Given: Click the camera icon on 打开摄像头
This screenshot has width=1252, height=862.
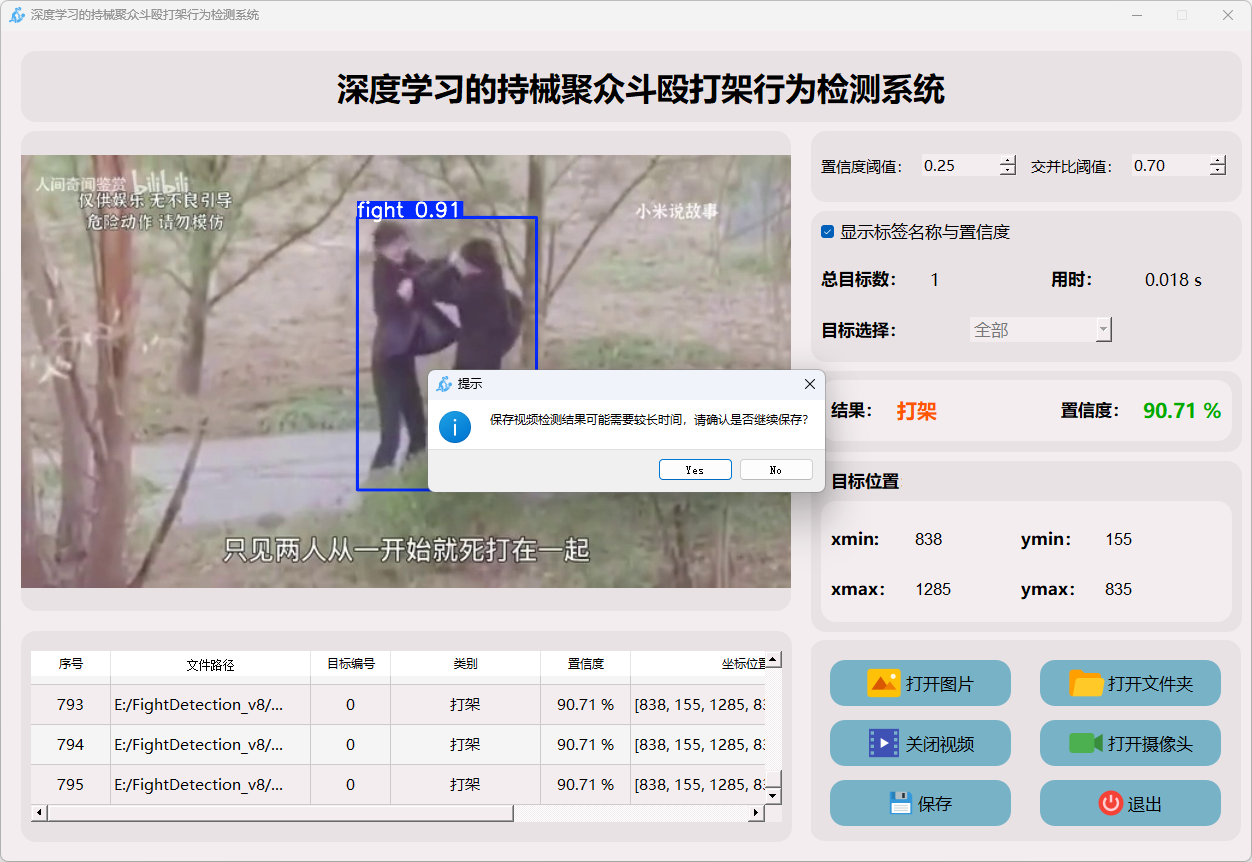Looking at the screenshot, I should tap(1085, 743).
